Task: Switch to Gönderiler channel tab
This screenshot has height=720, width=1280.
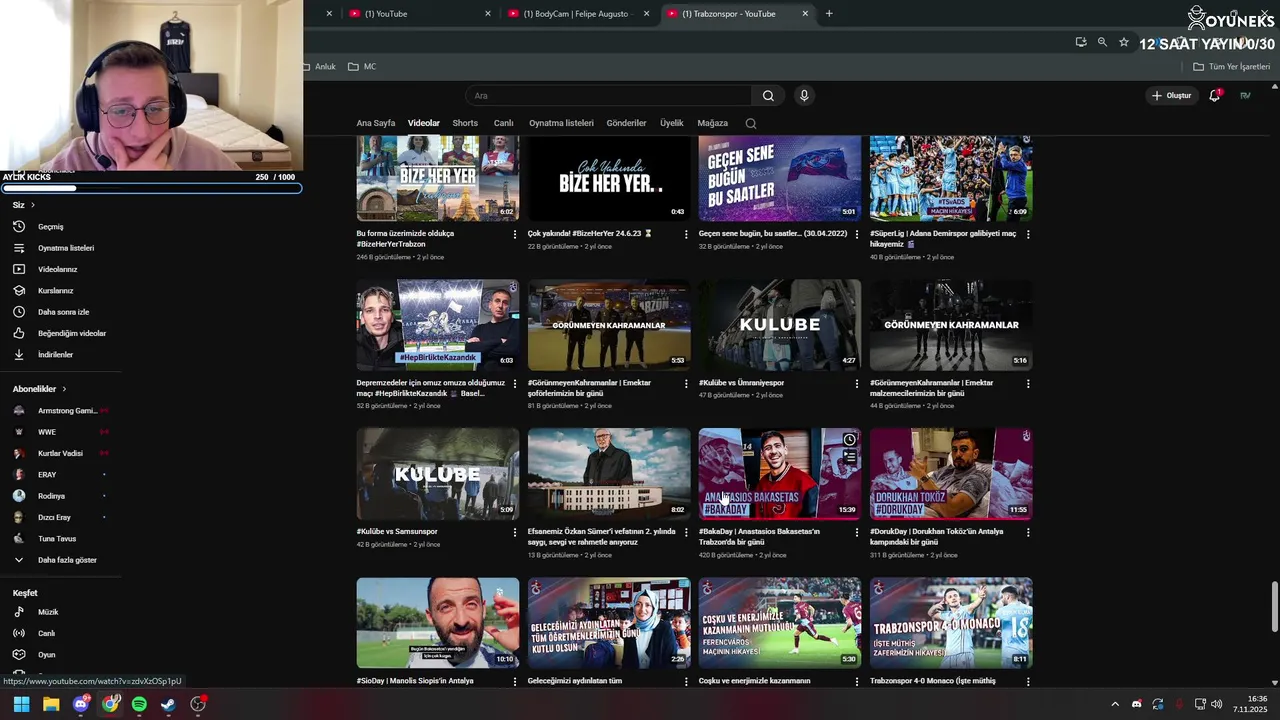Action: click(x=626, y=123)
